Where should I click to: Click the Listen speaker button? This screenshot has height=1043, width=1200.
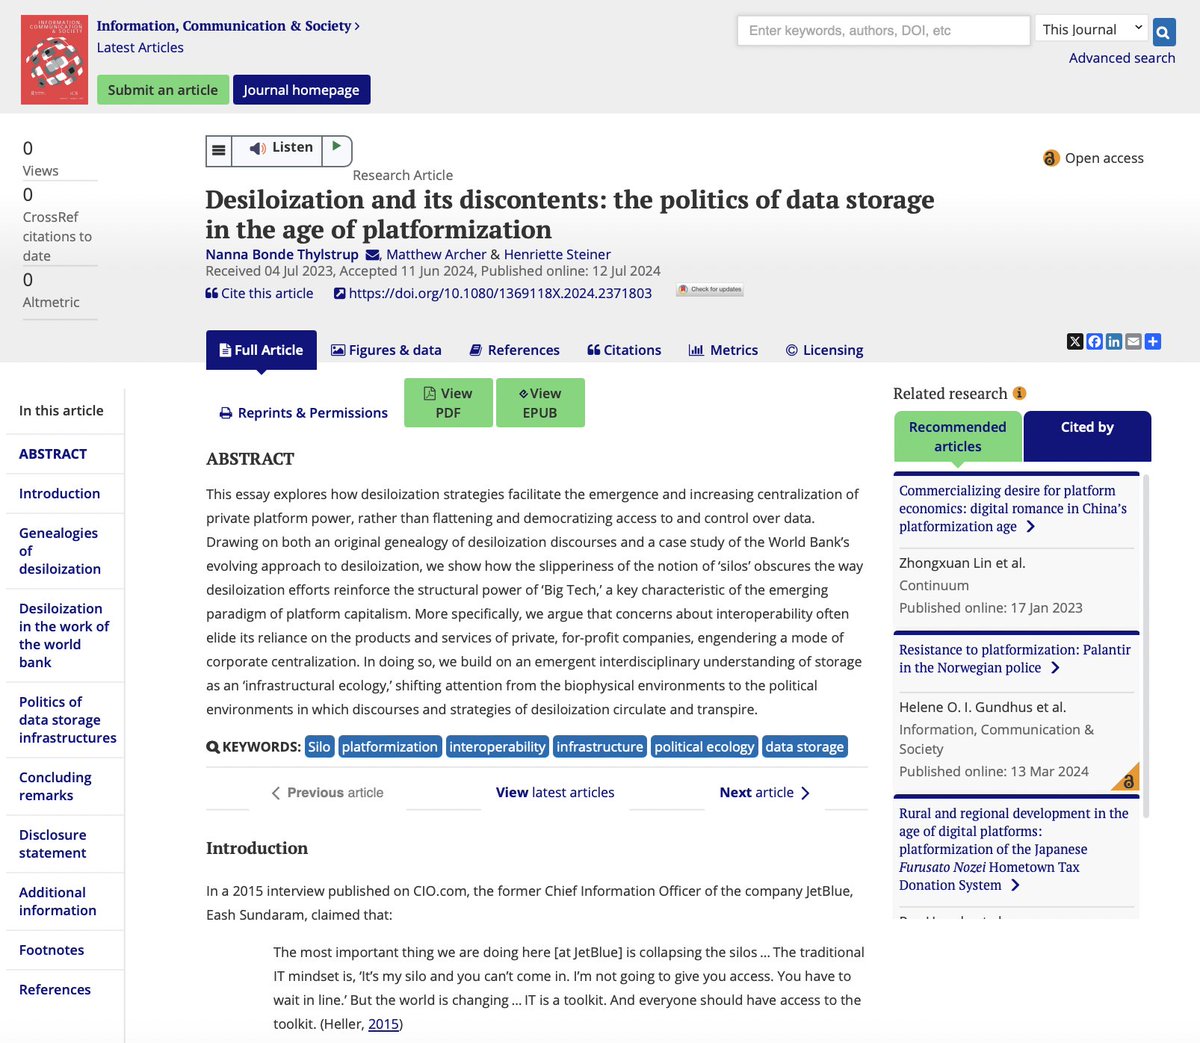click(x=280, y=148)
